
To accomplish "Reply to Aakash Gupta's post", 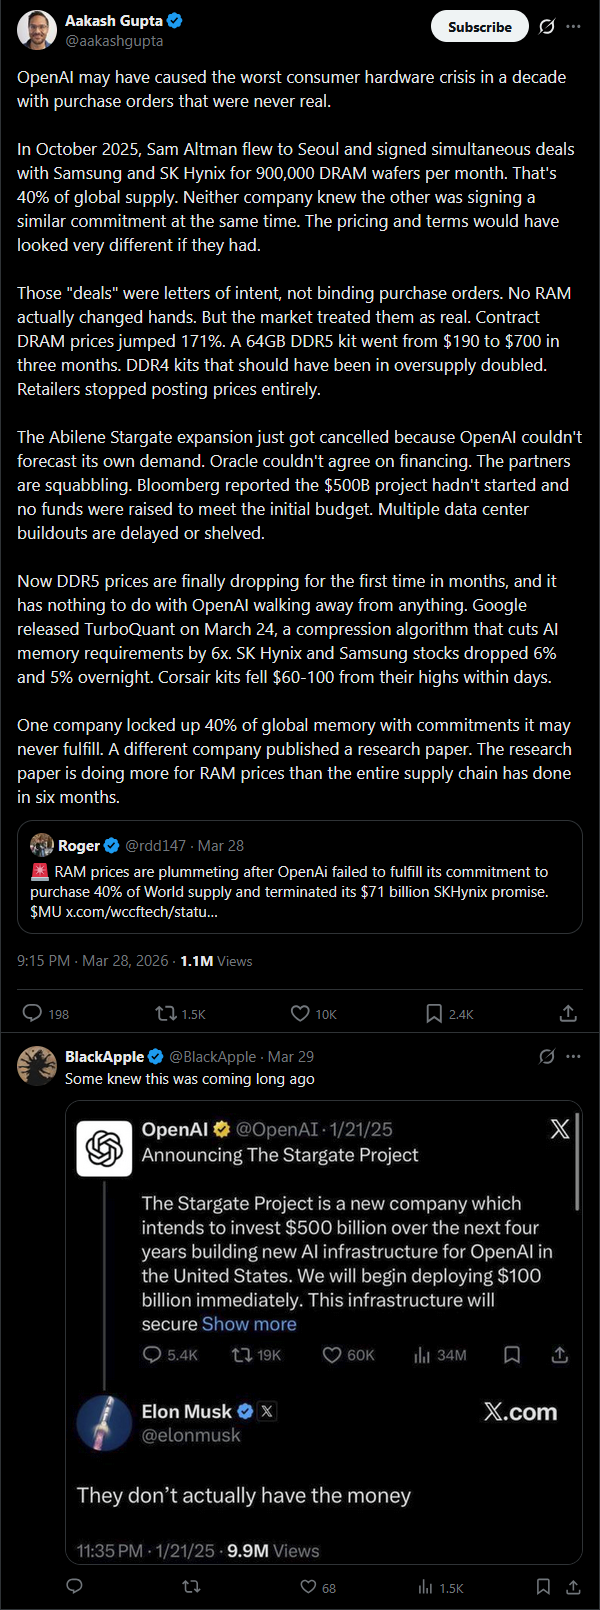I will coord(33,1013).
